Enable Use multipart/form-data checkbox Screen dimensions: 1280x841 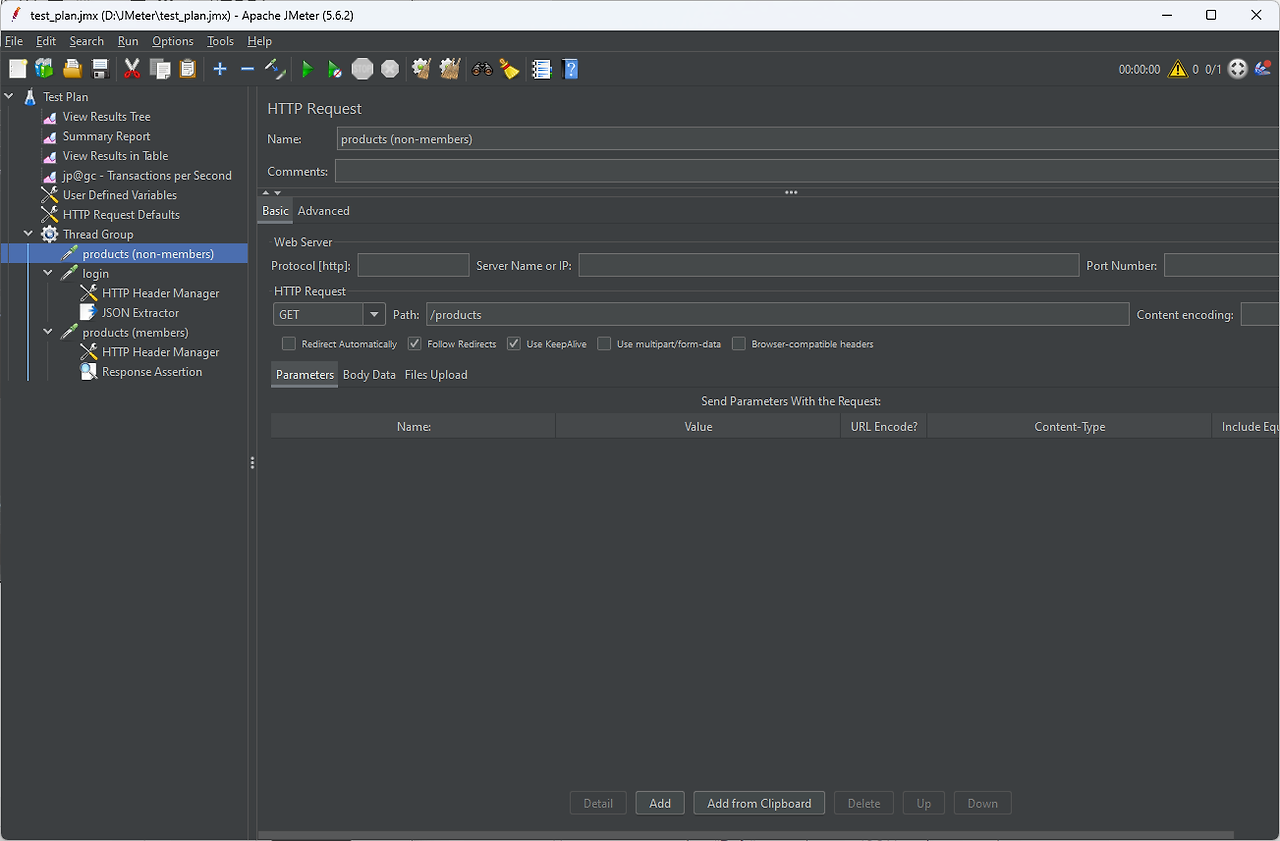pos(604,344)
